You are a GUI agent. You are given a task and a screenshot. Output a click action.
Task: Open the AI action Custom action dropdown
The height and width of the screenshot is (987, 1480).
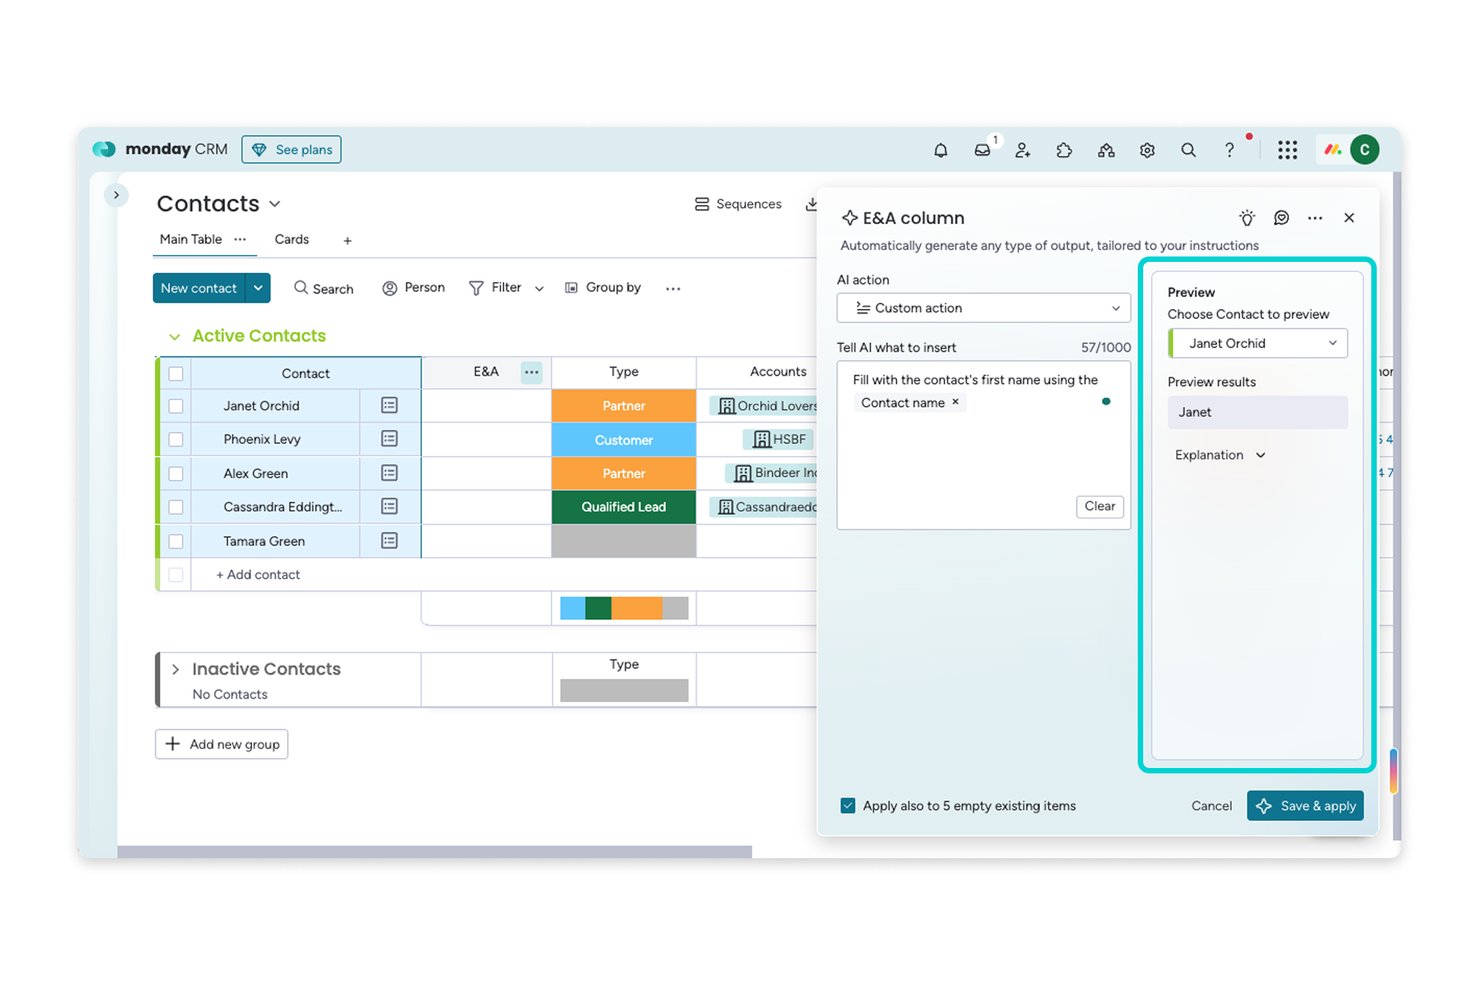984,308
